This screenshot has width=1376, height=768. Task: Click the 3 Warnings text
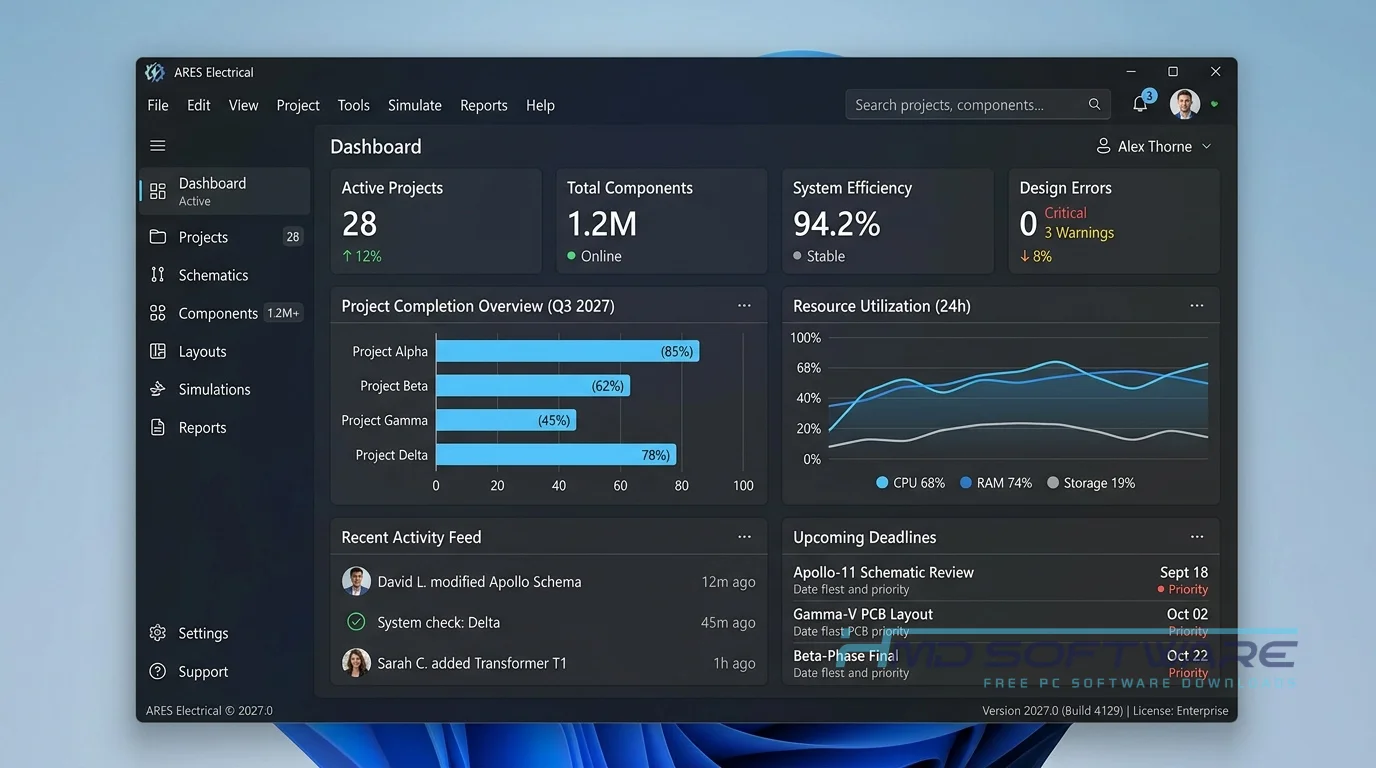point(1079,233)
